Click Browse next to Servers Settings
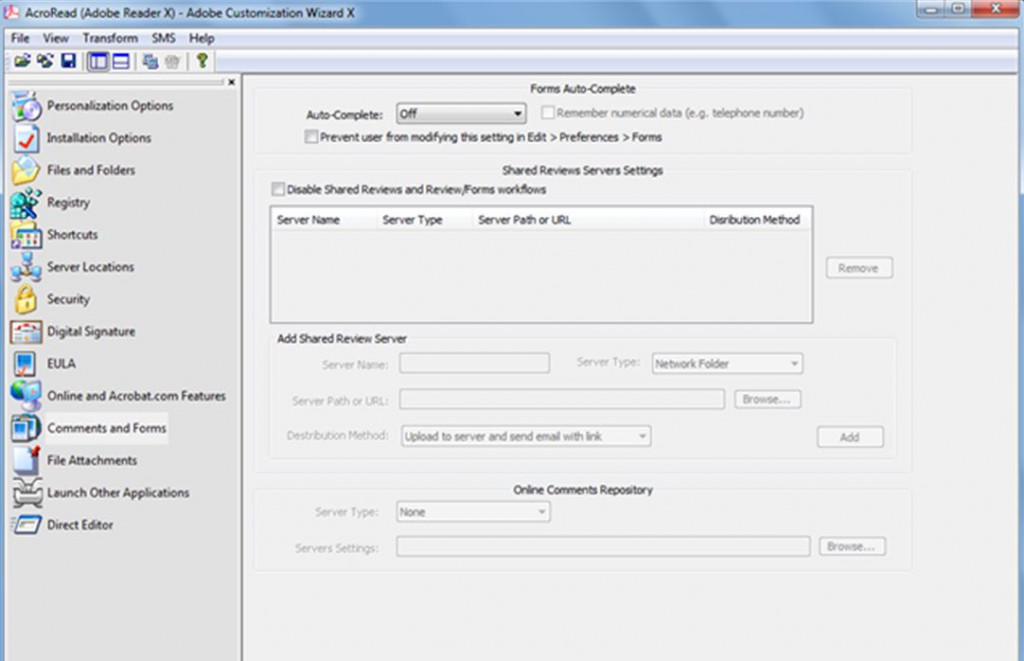 [852, 546]
